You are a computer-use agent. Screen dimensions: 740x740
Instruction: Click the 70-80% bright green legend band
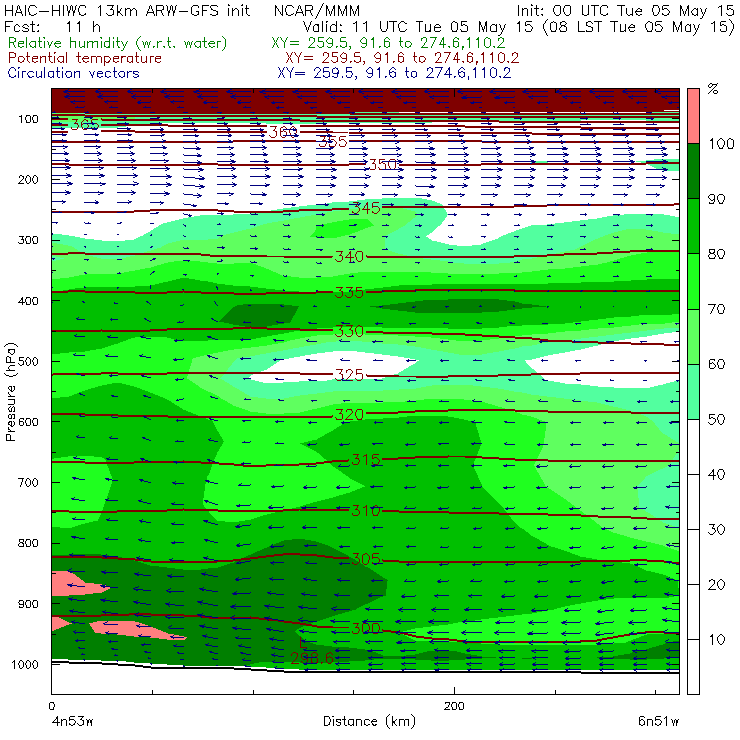click(693, 281)
